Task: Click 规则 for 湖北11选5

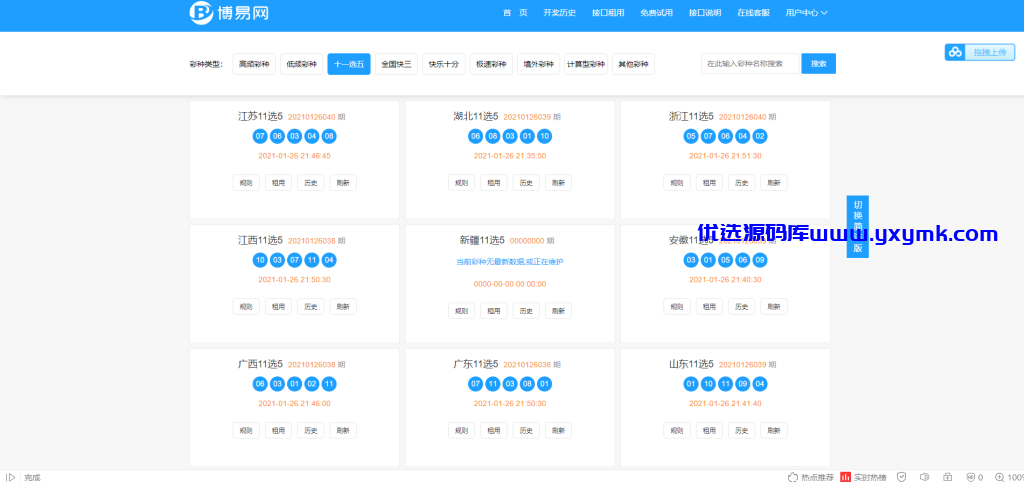Action: [462, 182]
